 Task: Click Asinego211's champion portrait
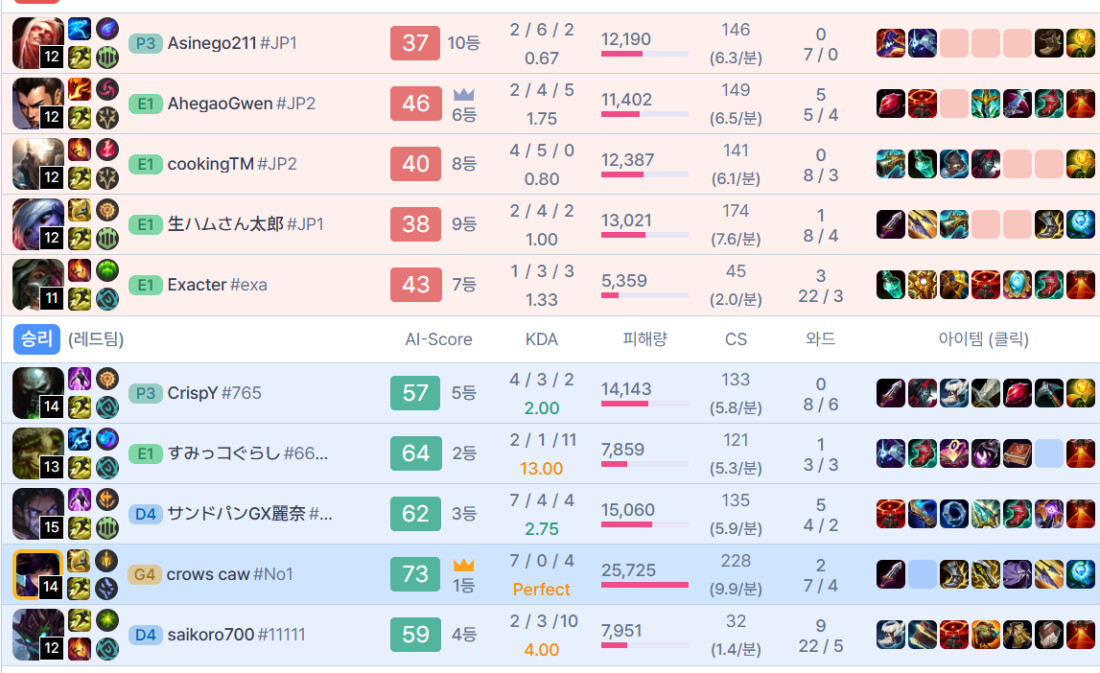pos(37,43)
